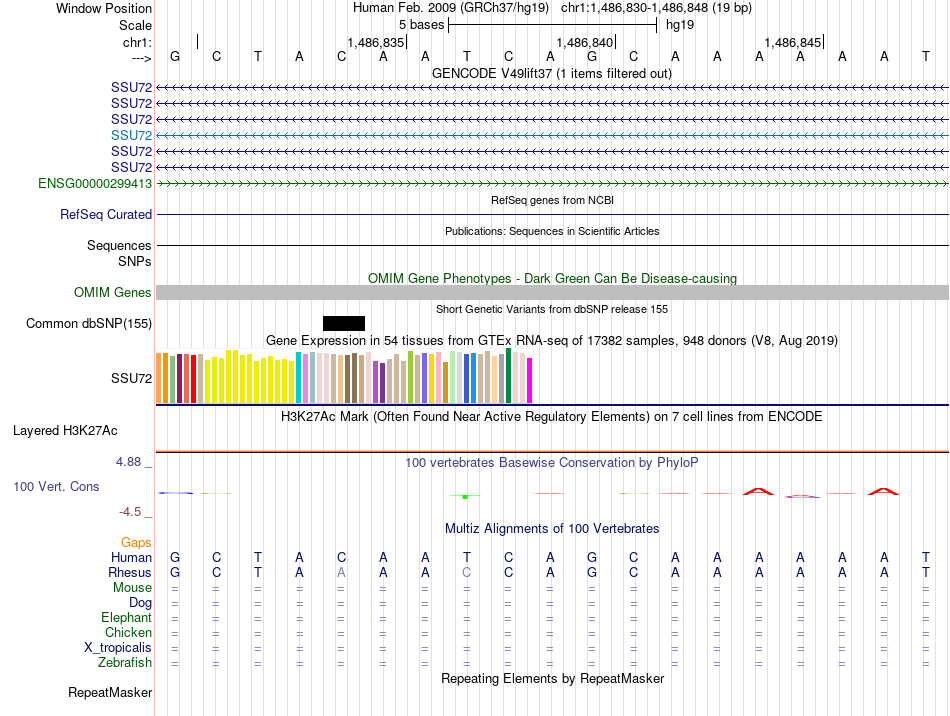Click the faded C in Rhesus row

[x=467, y=572]
